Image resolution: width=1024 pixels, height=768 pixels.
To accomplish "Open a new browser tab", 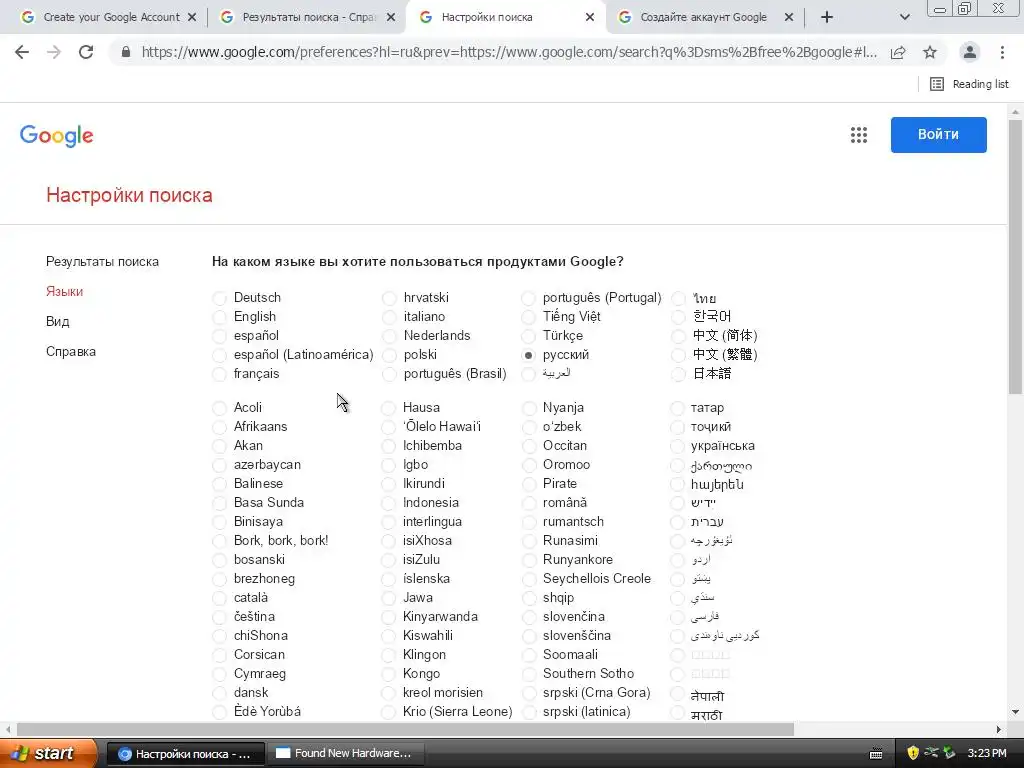I will (827, 18).
